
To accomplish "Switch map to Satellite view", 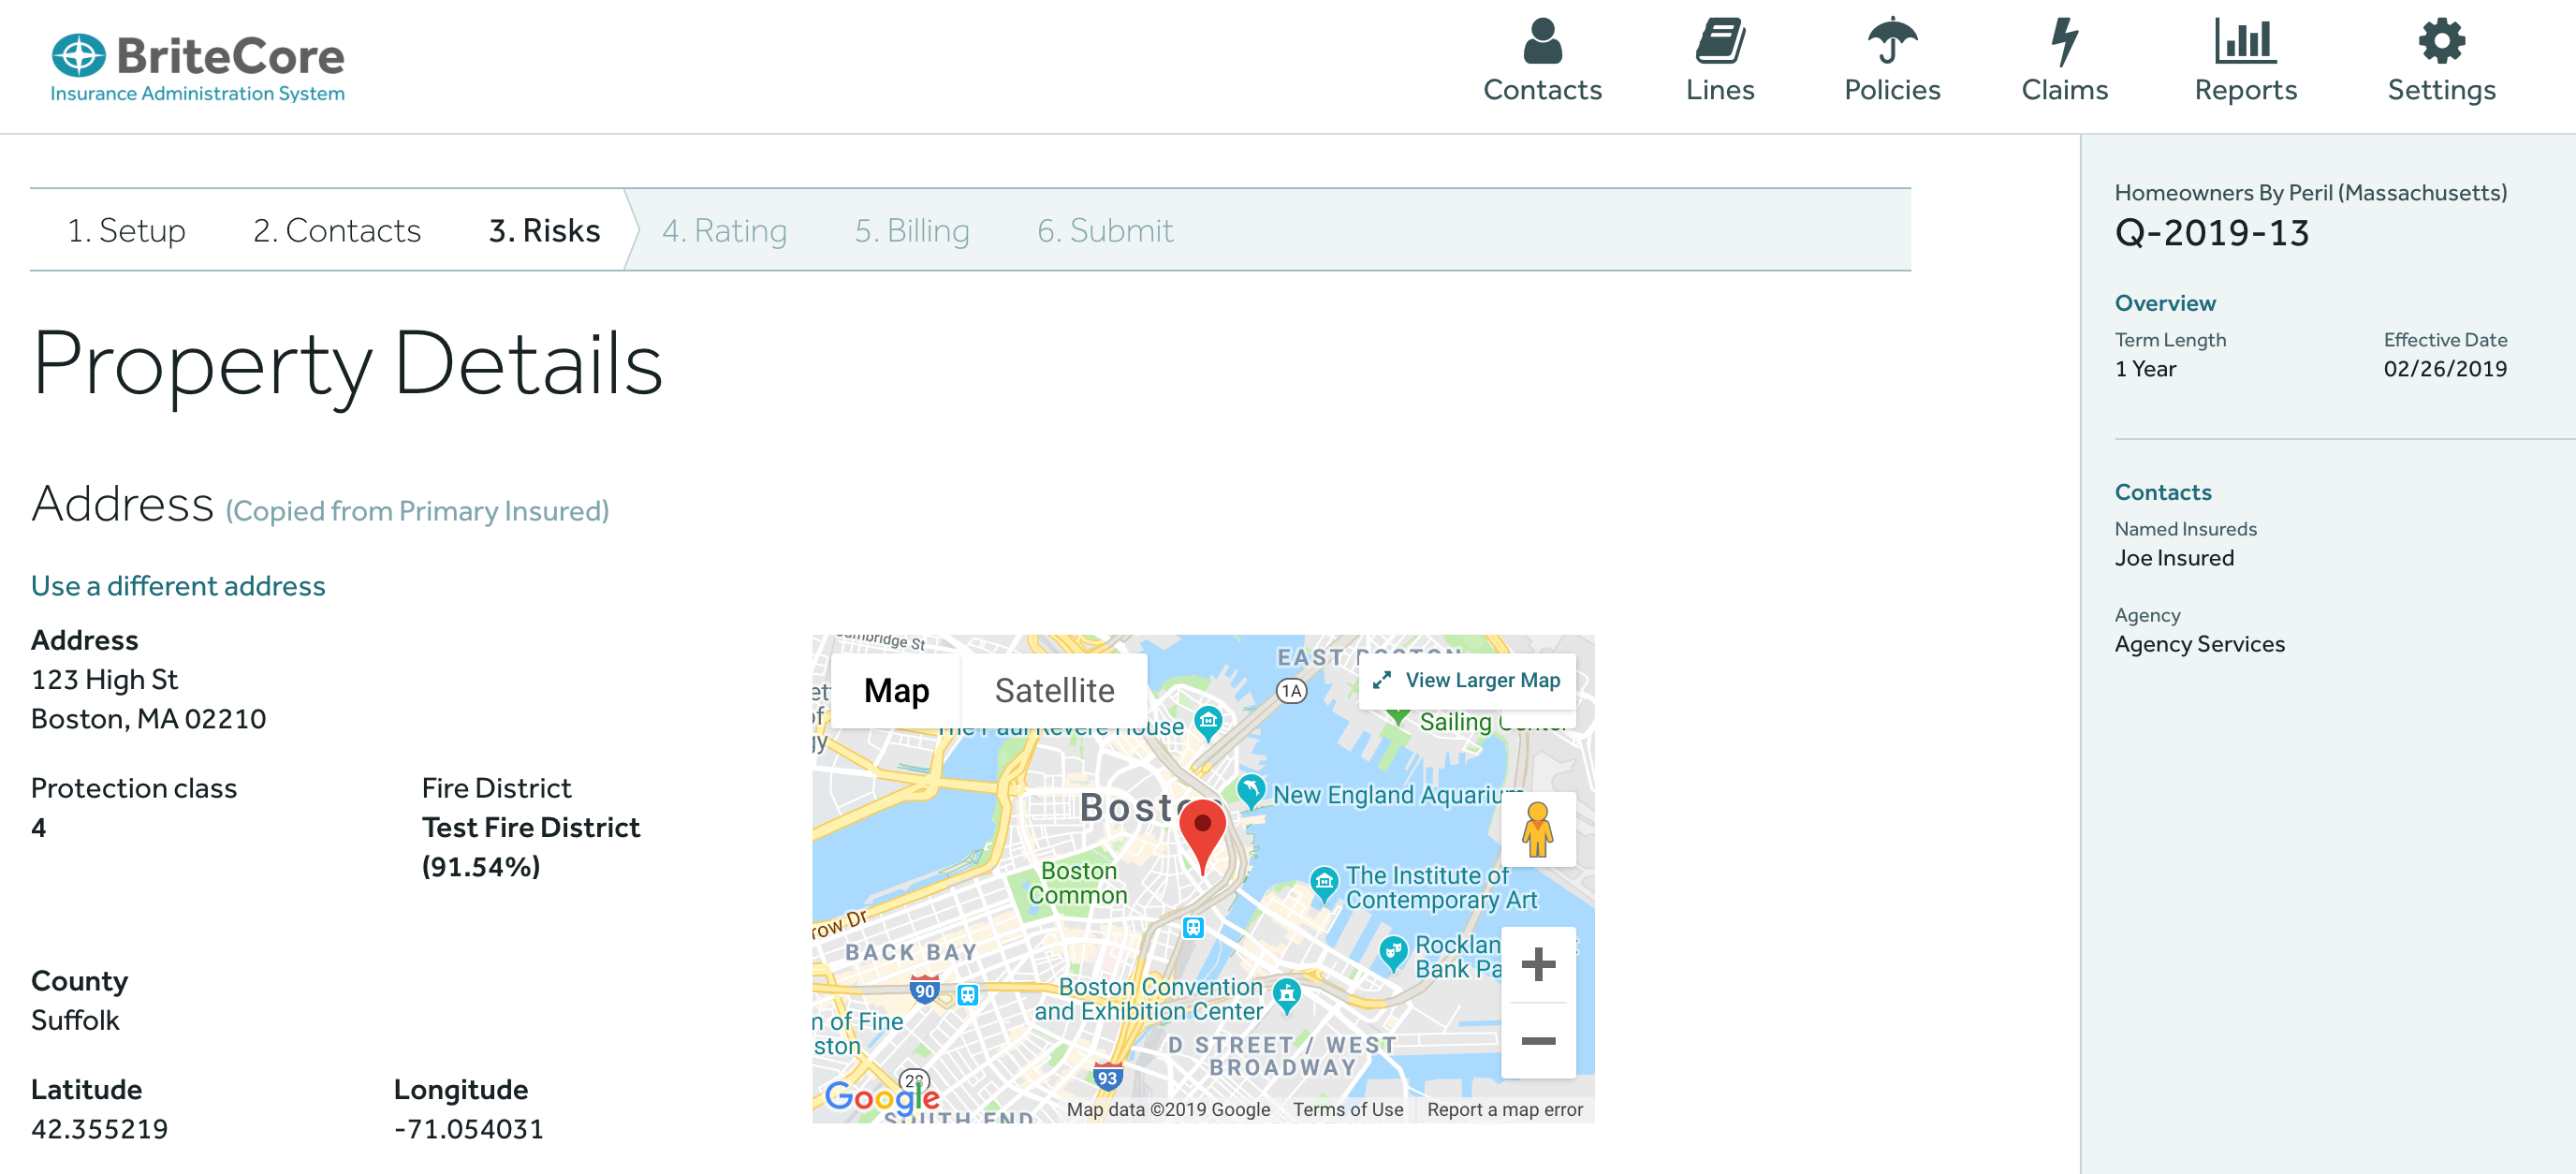I will coord(1054,690).
